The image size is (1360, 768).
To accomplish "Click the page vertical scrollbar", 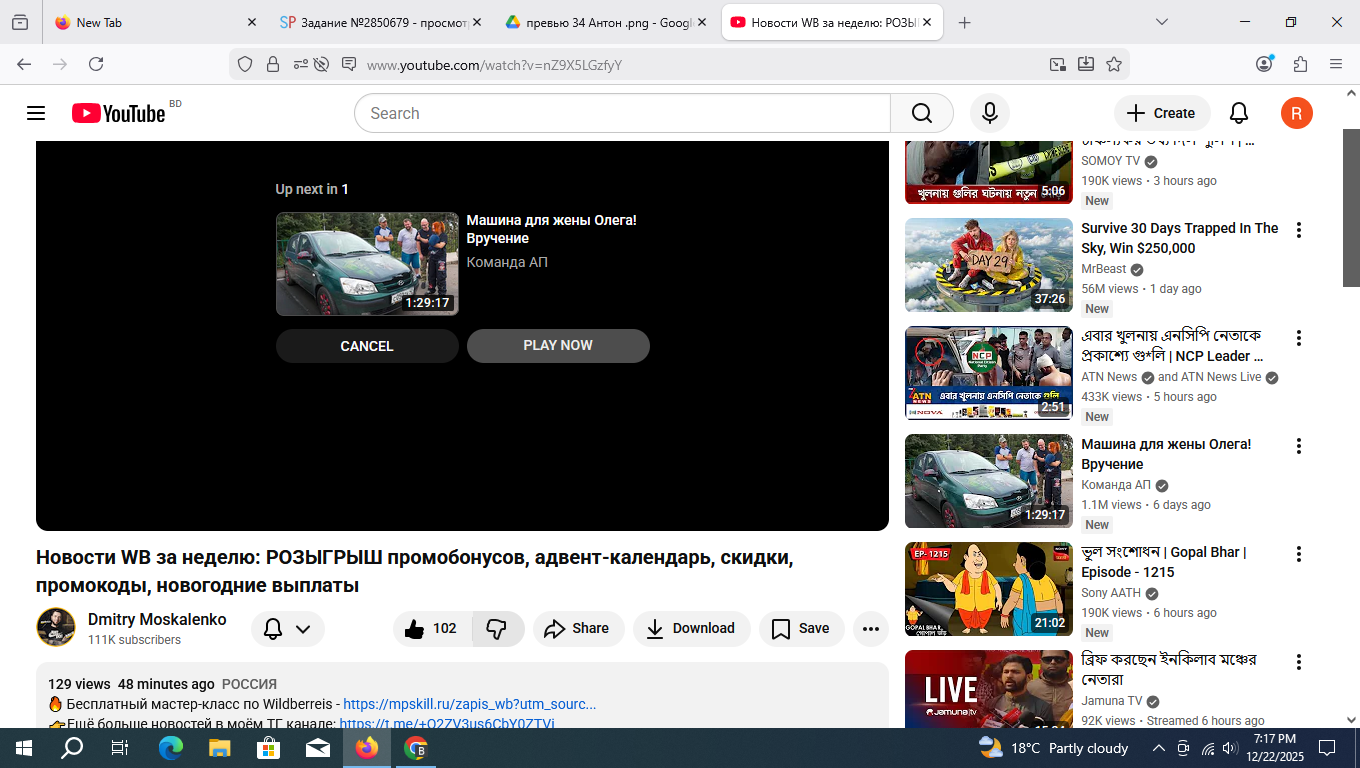I will click(x=1351, y=208).
